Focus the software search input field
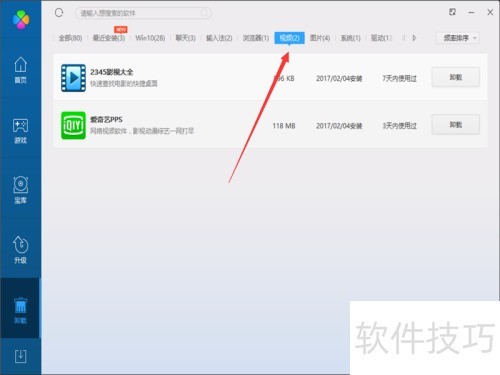The width and height of the screenshot is (500, 375). pos(143,13)
